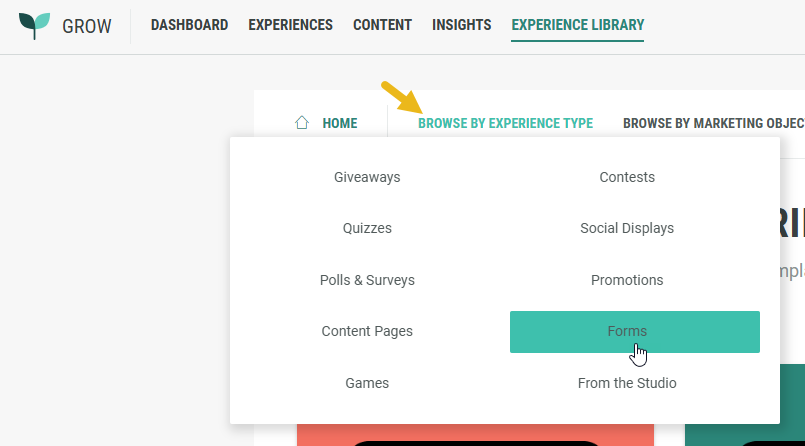Select the highlighted Forms option
Image resolution: width=805 pixels, height=446 pixels.
coord(634,332)
